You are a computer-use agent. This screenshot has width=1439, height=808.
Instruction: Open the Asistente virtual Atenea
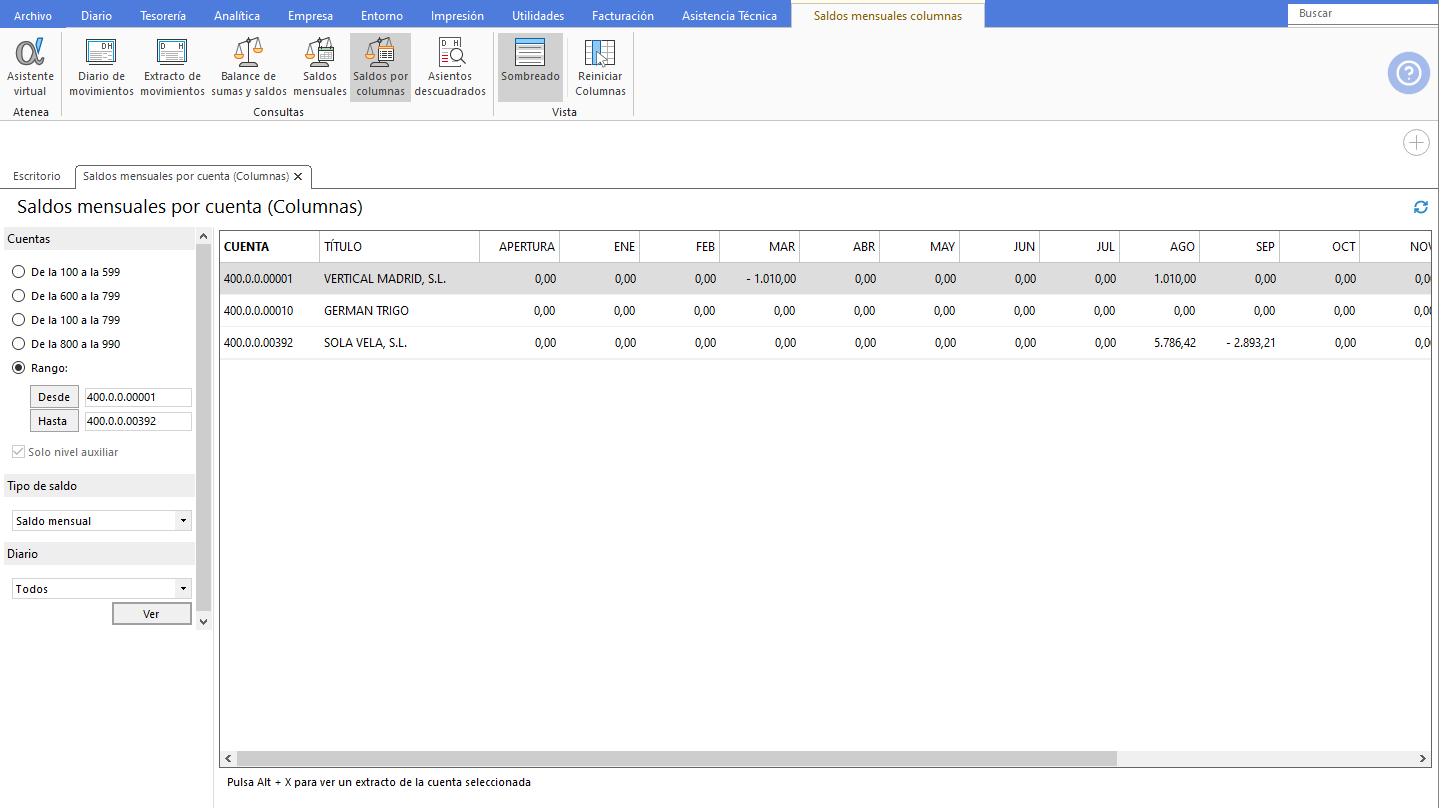click(30, 68)
